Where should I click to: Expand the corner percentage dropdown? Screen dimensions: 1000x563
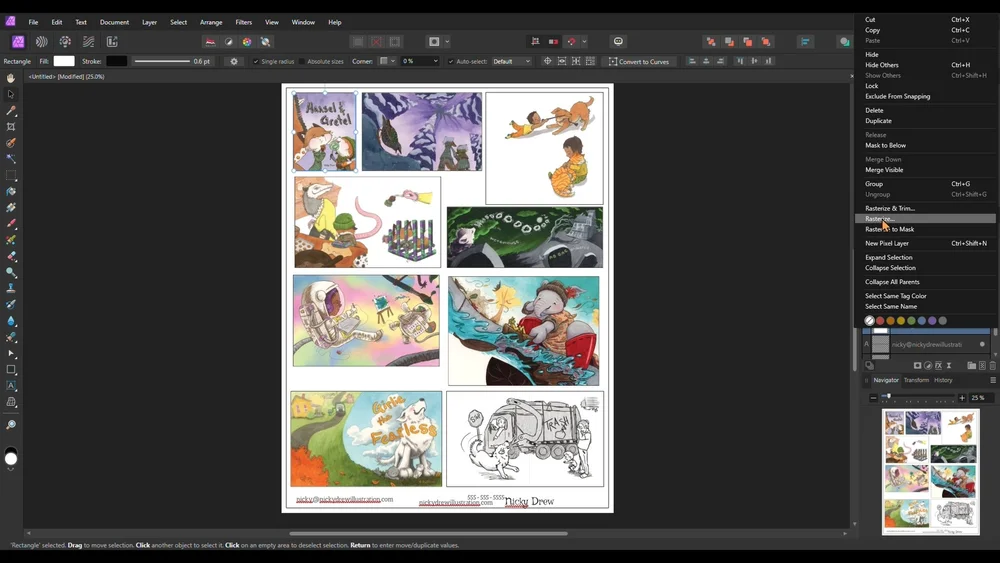tap(434, 61)
